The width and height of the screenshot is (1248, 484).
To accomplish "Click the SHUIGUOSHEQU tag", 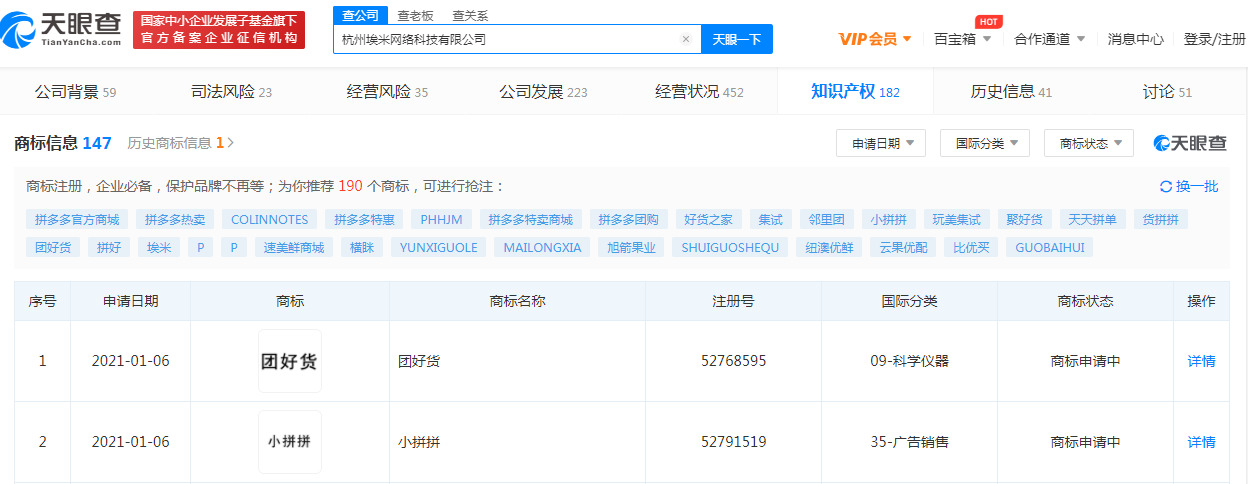I will pos(730,247).
